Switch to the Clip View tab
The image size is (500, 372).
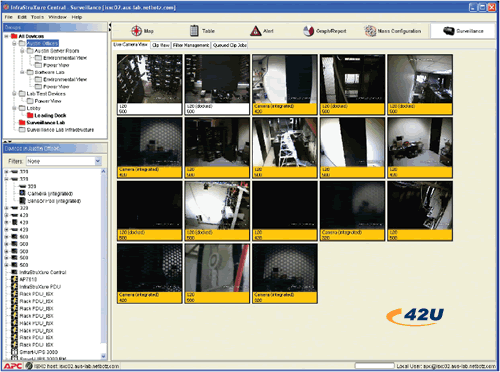(161, 45)
